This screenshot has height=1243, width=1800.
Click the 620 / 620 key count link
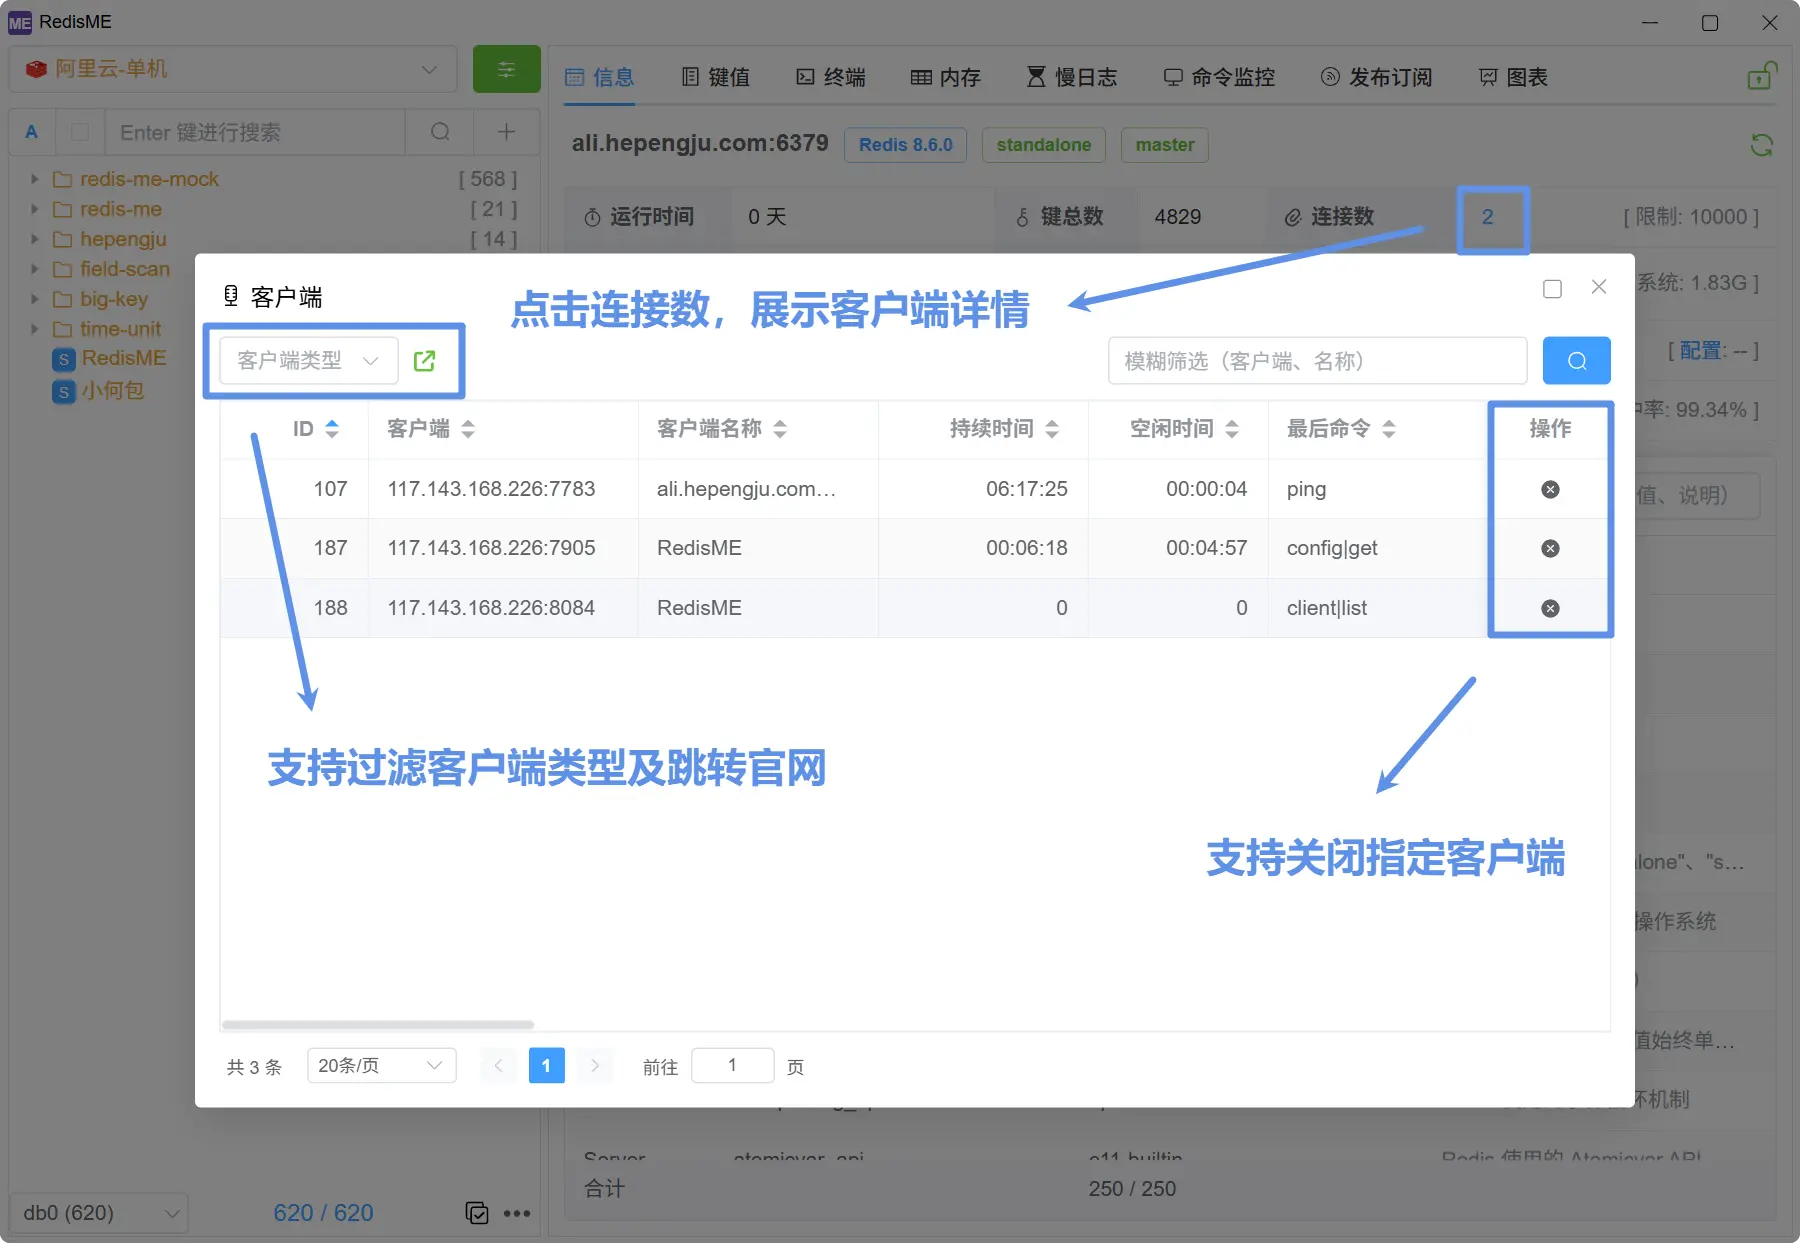(x=323, y=1213)
